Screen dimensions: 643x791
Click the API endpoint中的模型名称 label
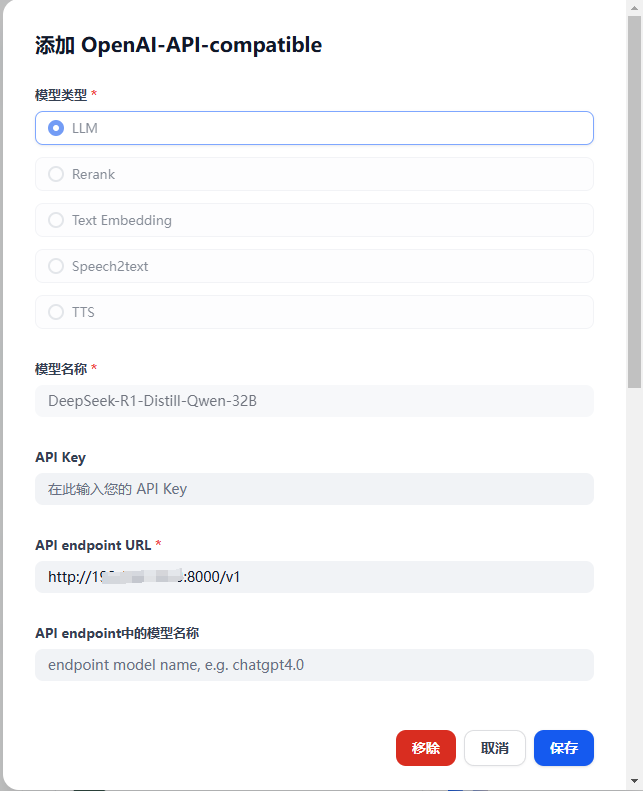[117, 633]
